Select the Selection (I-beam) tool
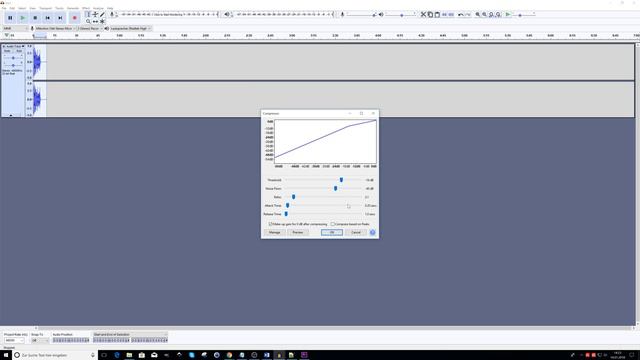The width and height of the screenshot is (640, 360). pos(88,14)
